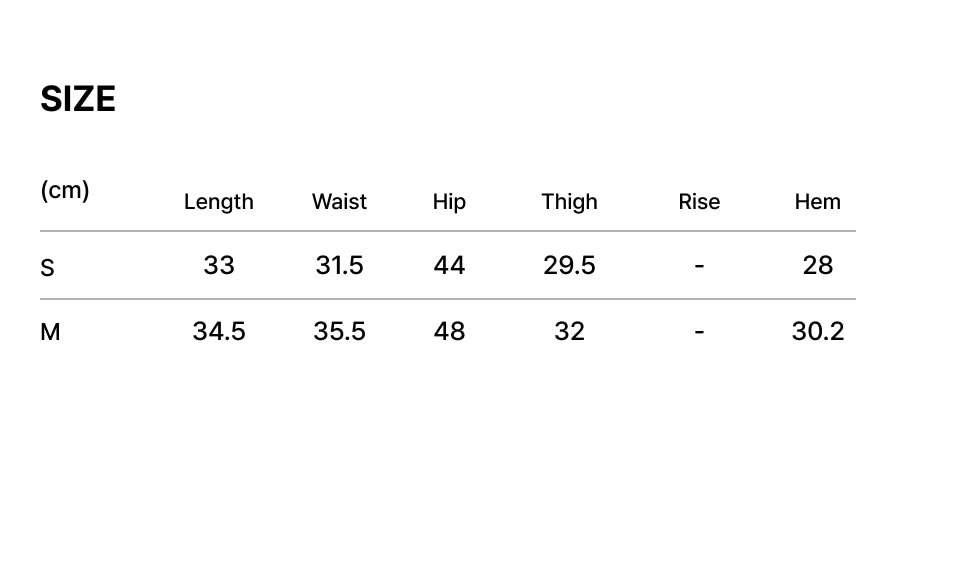
Task: Click the size S hip value 44
Action: (449, 265)
